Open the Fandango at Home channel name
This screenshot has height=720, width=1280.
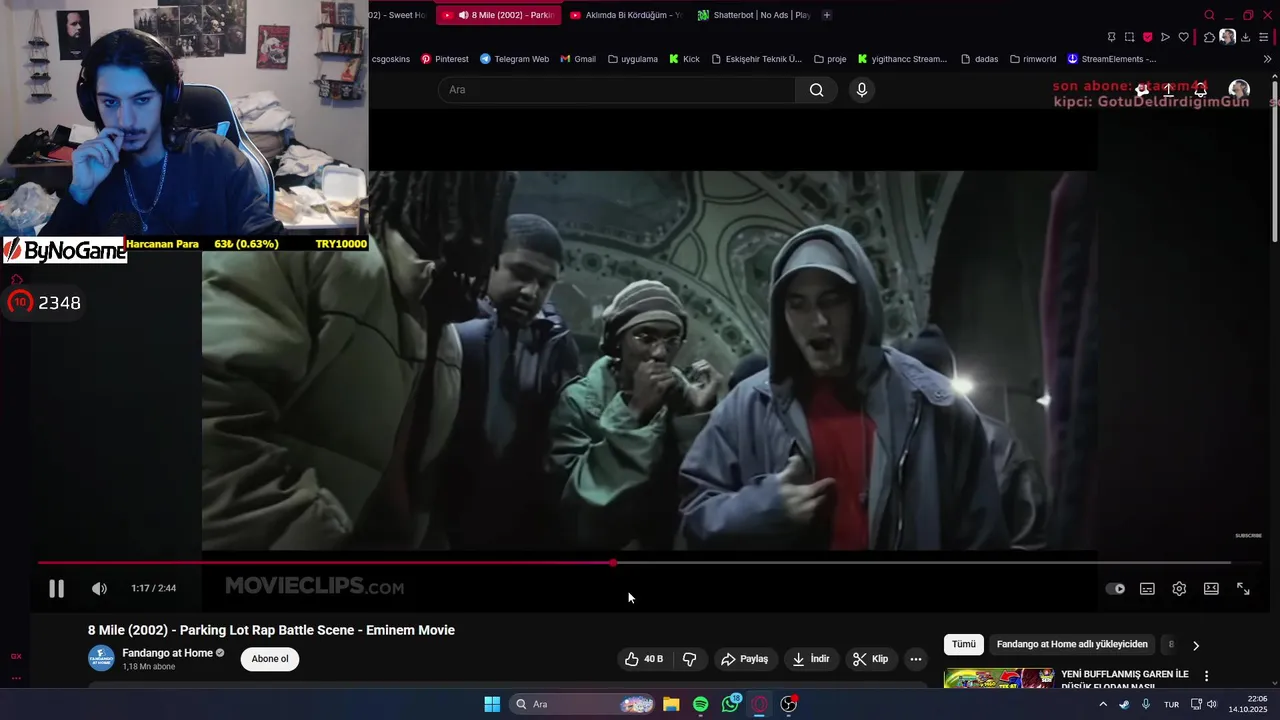pyautogui.click(x=167, y=653)
